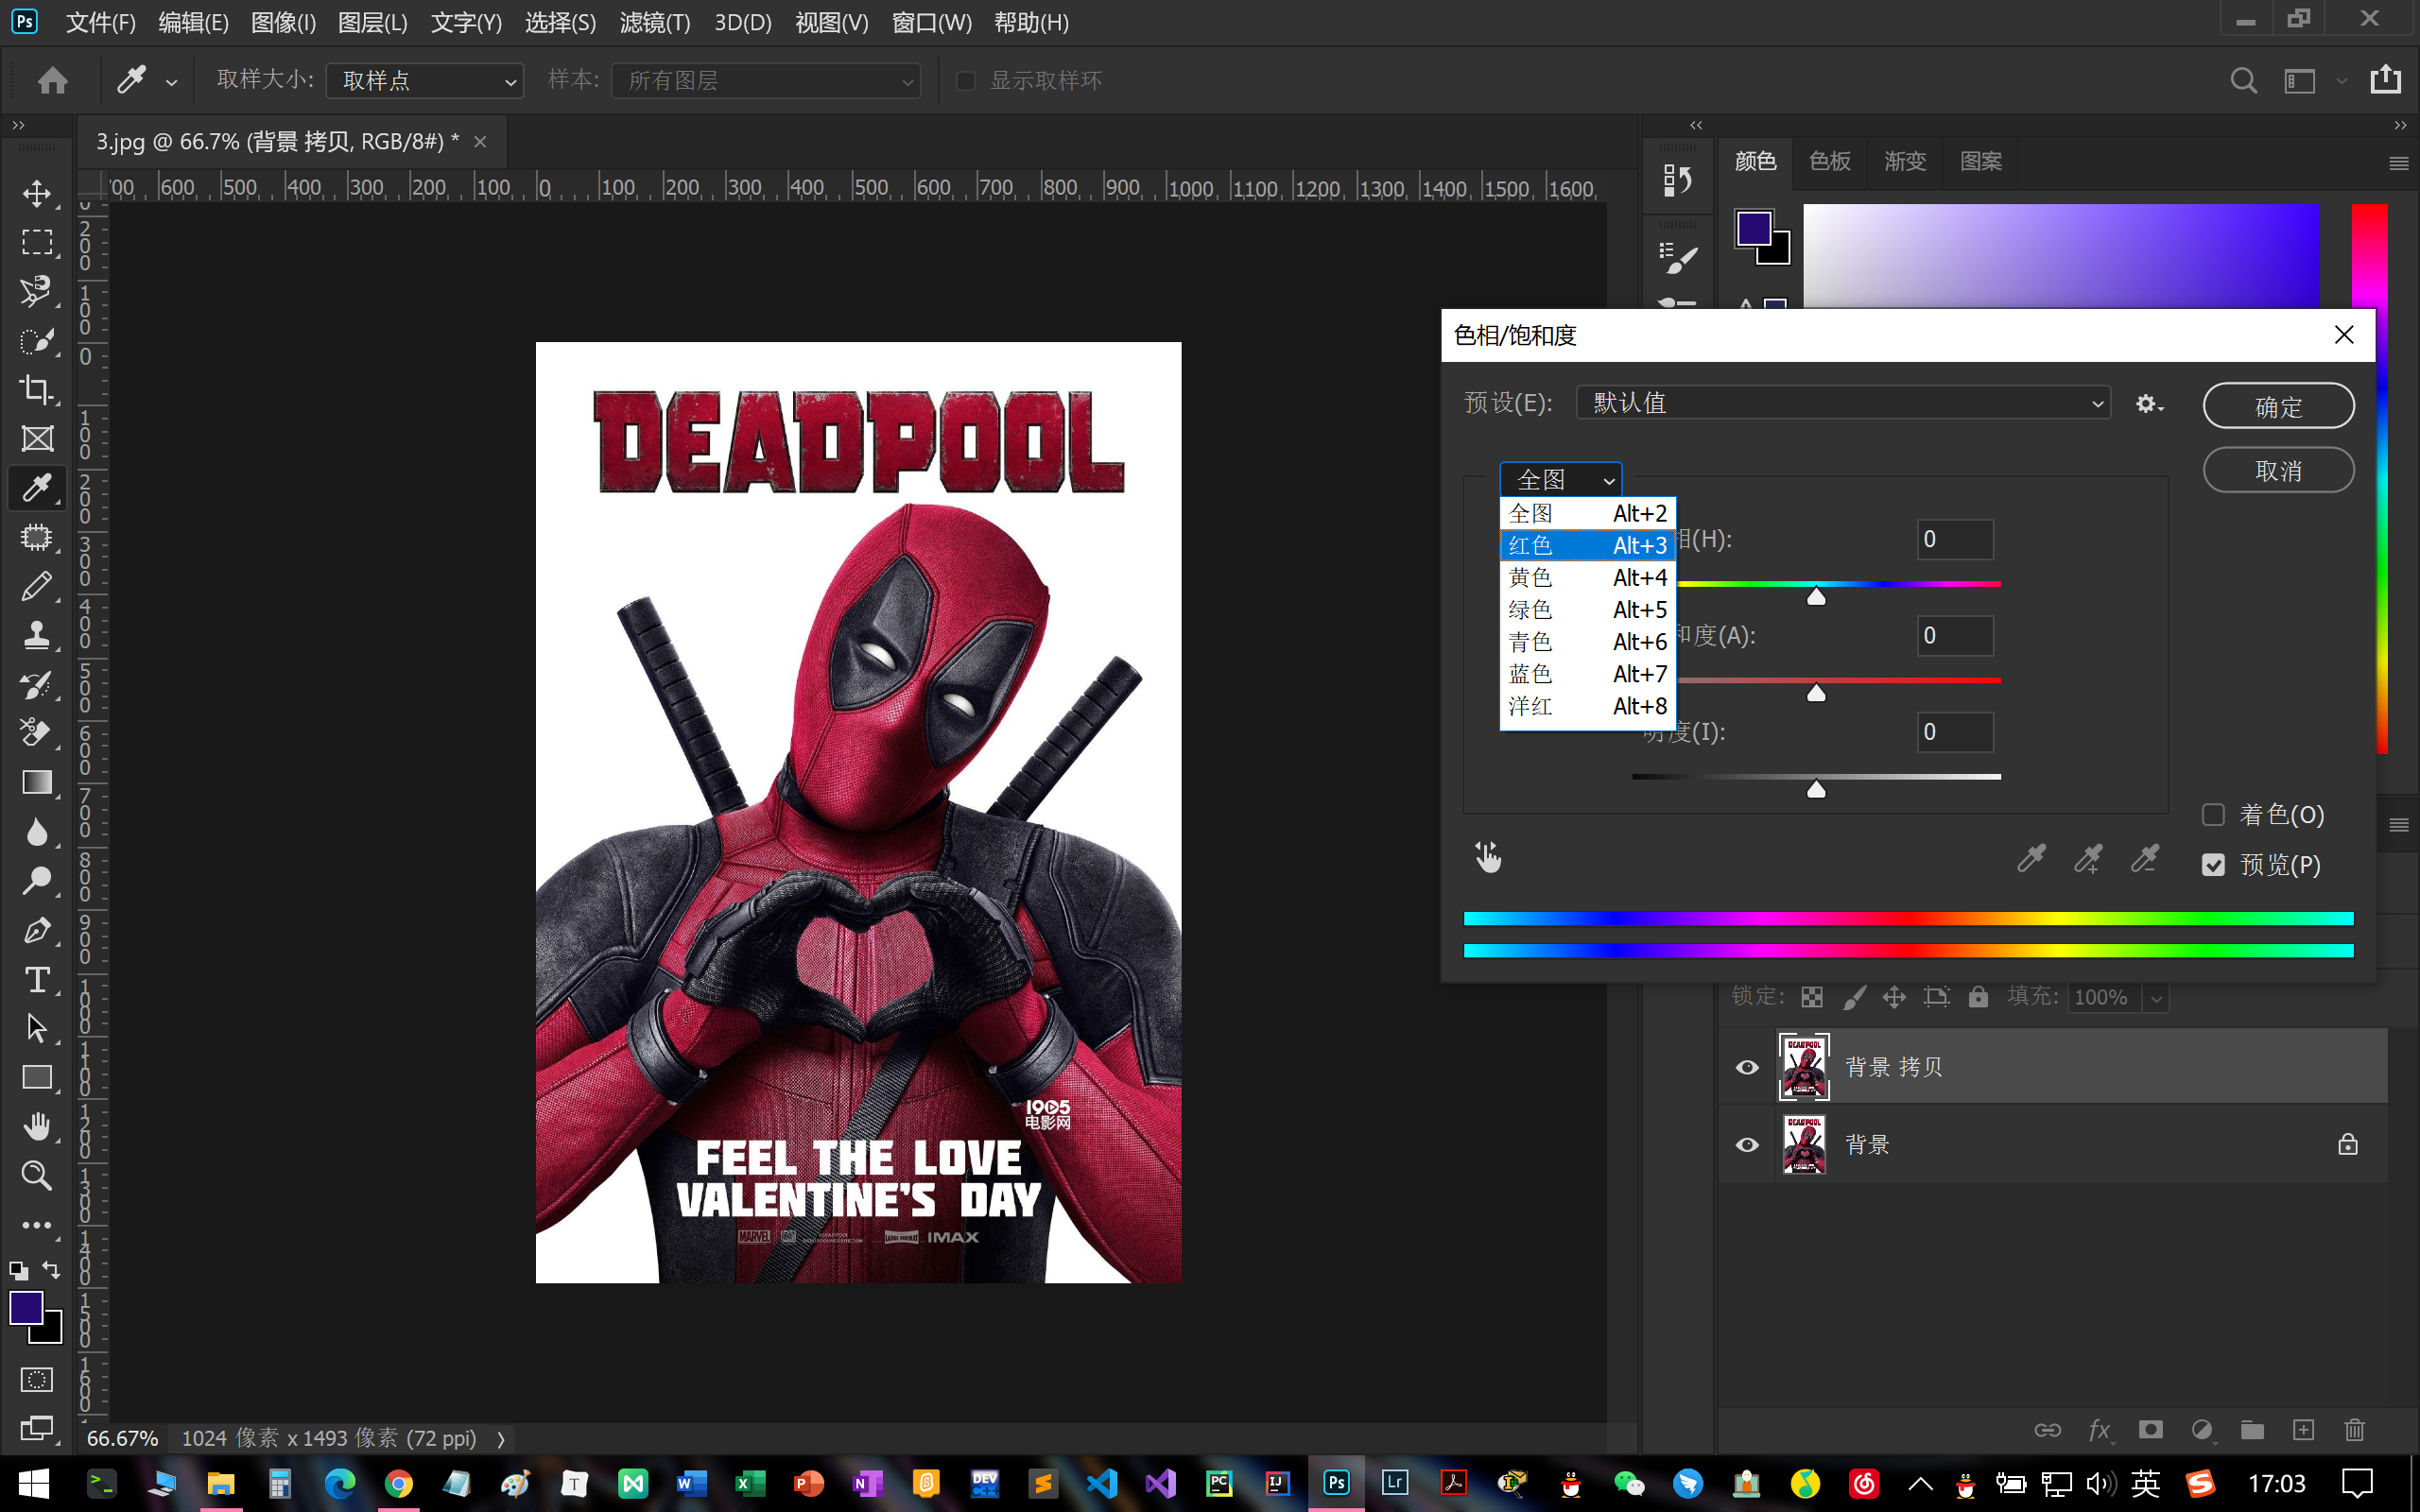2420x1512 pixels.
Task: Open the 图像(I) menu
Action: click(x=283, y=22)
